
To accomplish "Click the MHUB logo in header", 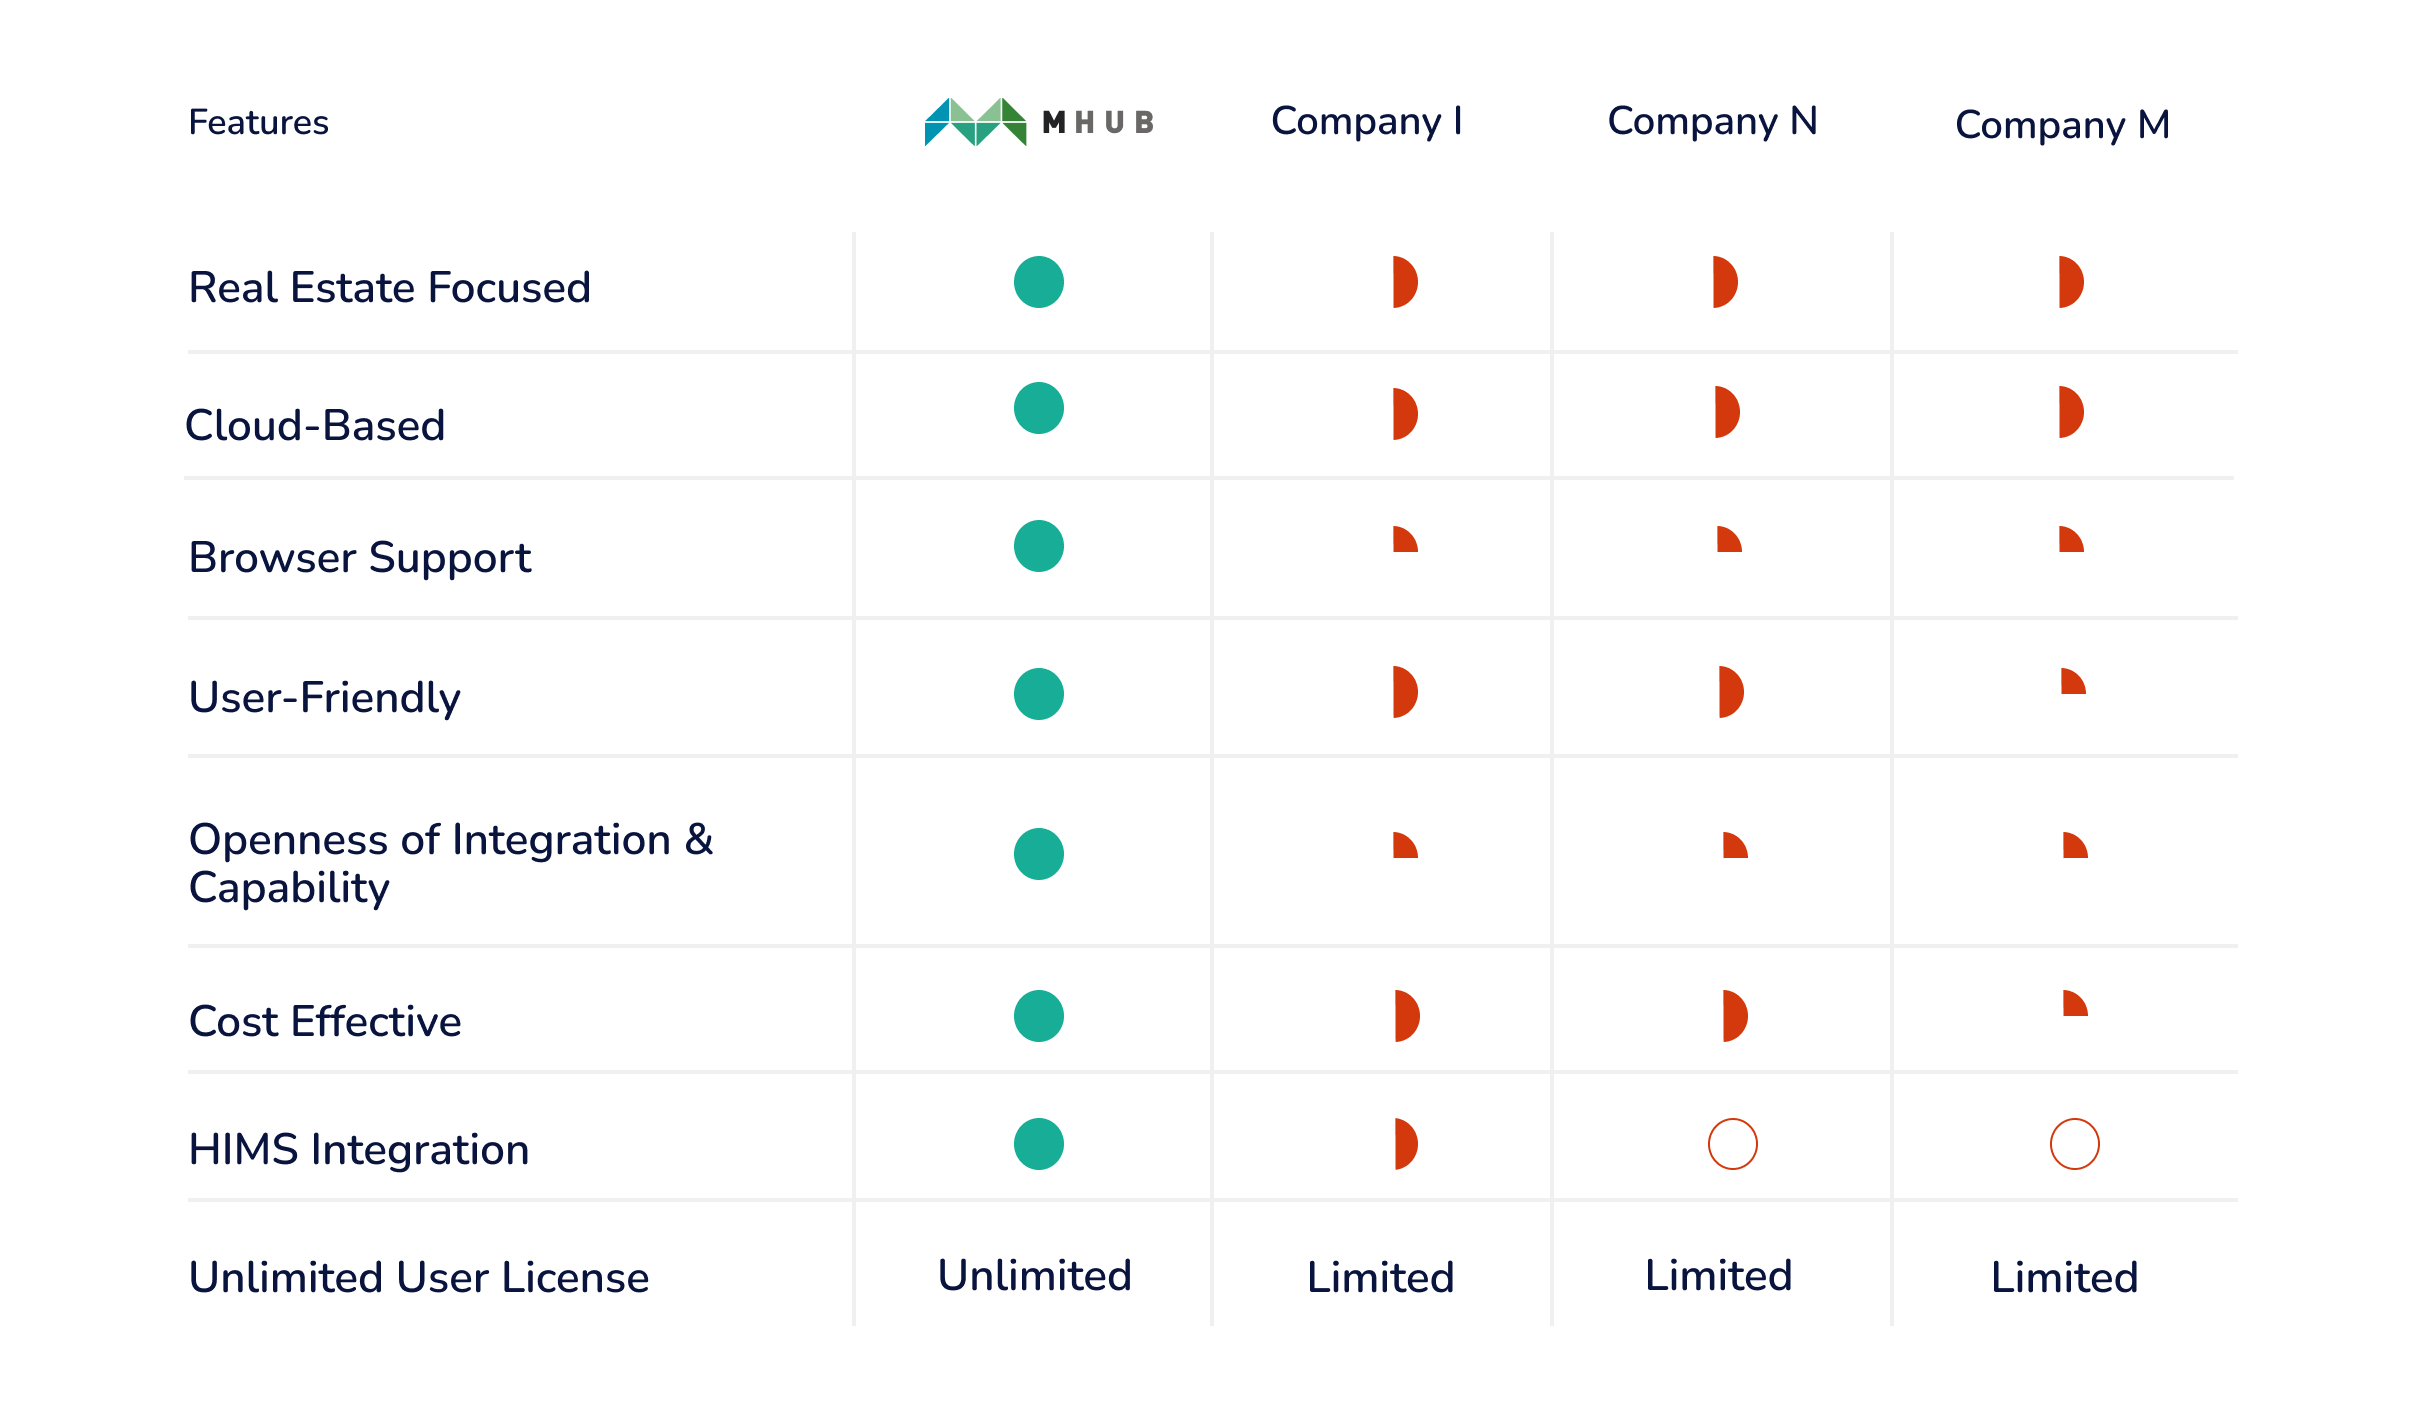I will 1039,122.
